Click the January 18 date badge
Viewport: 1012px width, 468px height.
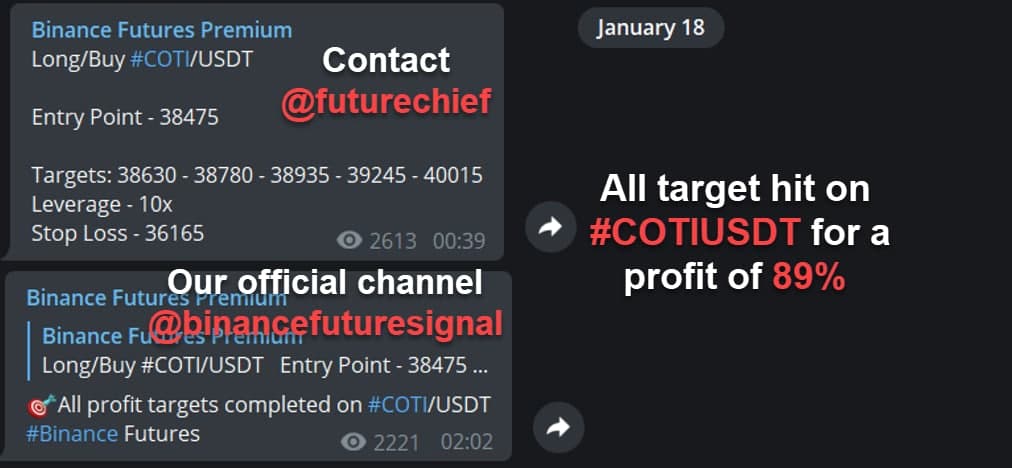pos(651,28)
